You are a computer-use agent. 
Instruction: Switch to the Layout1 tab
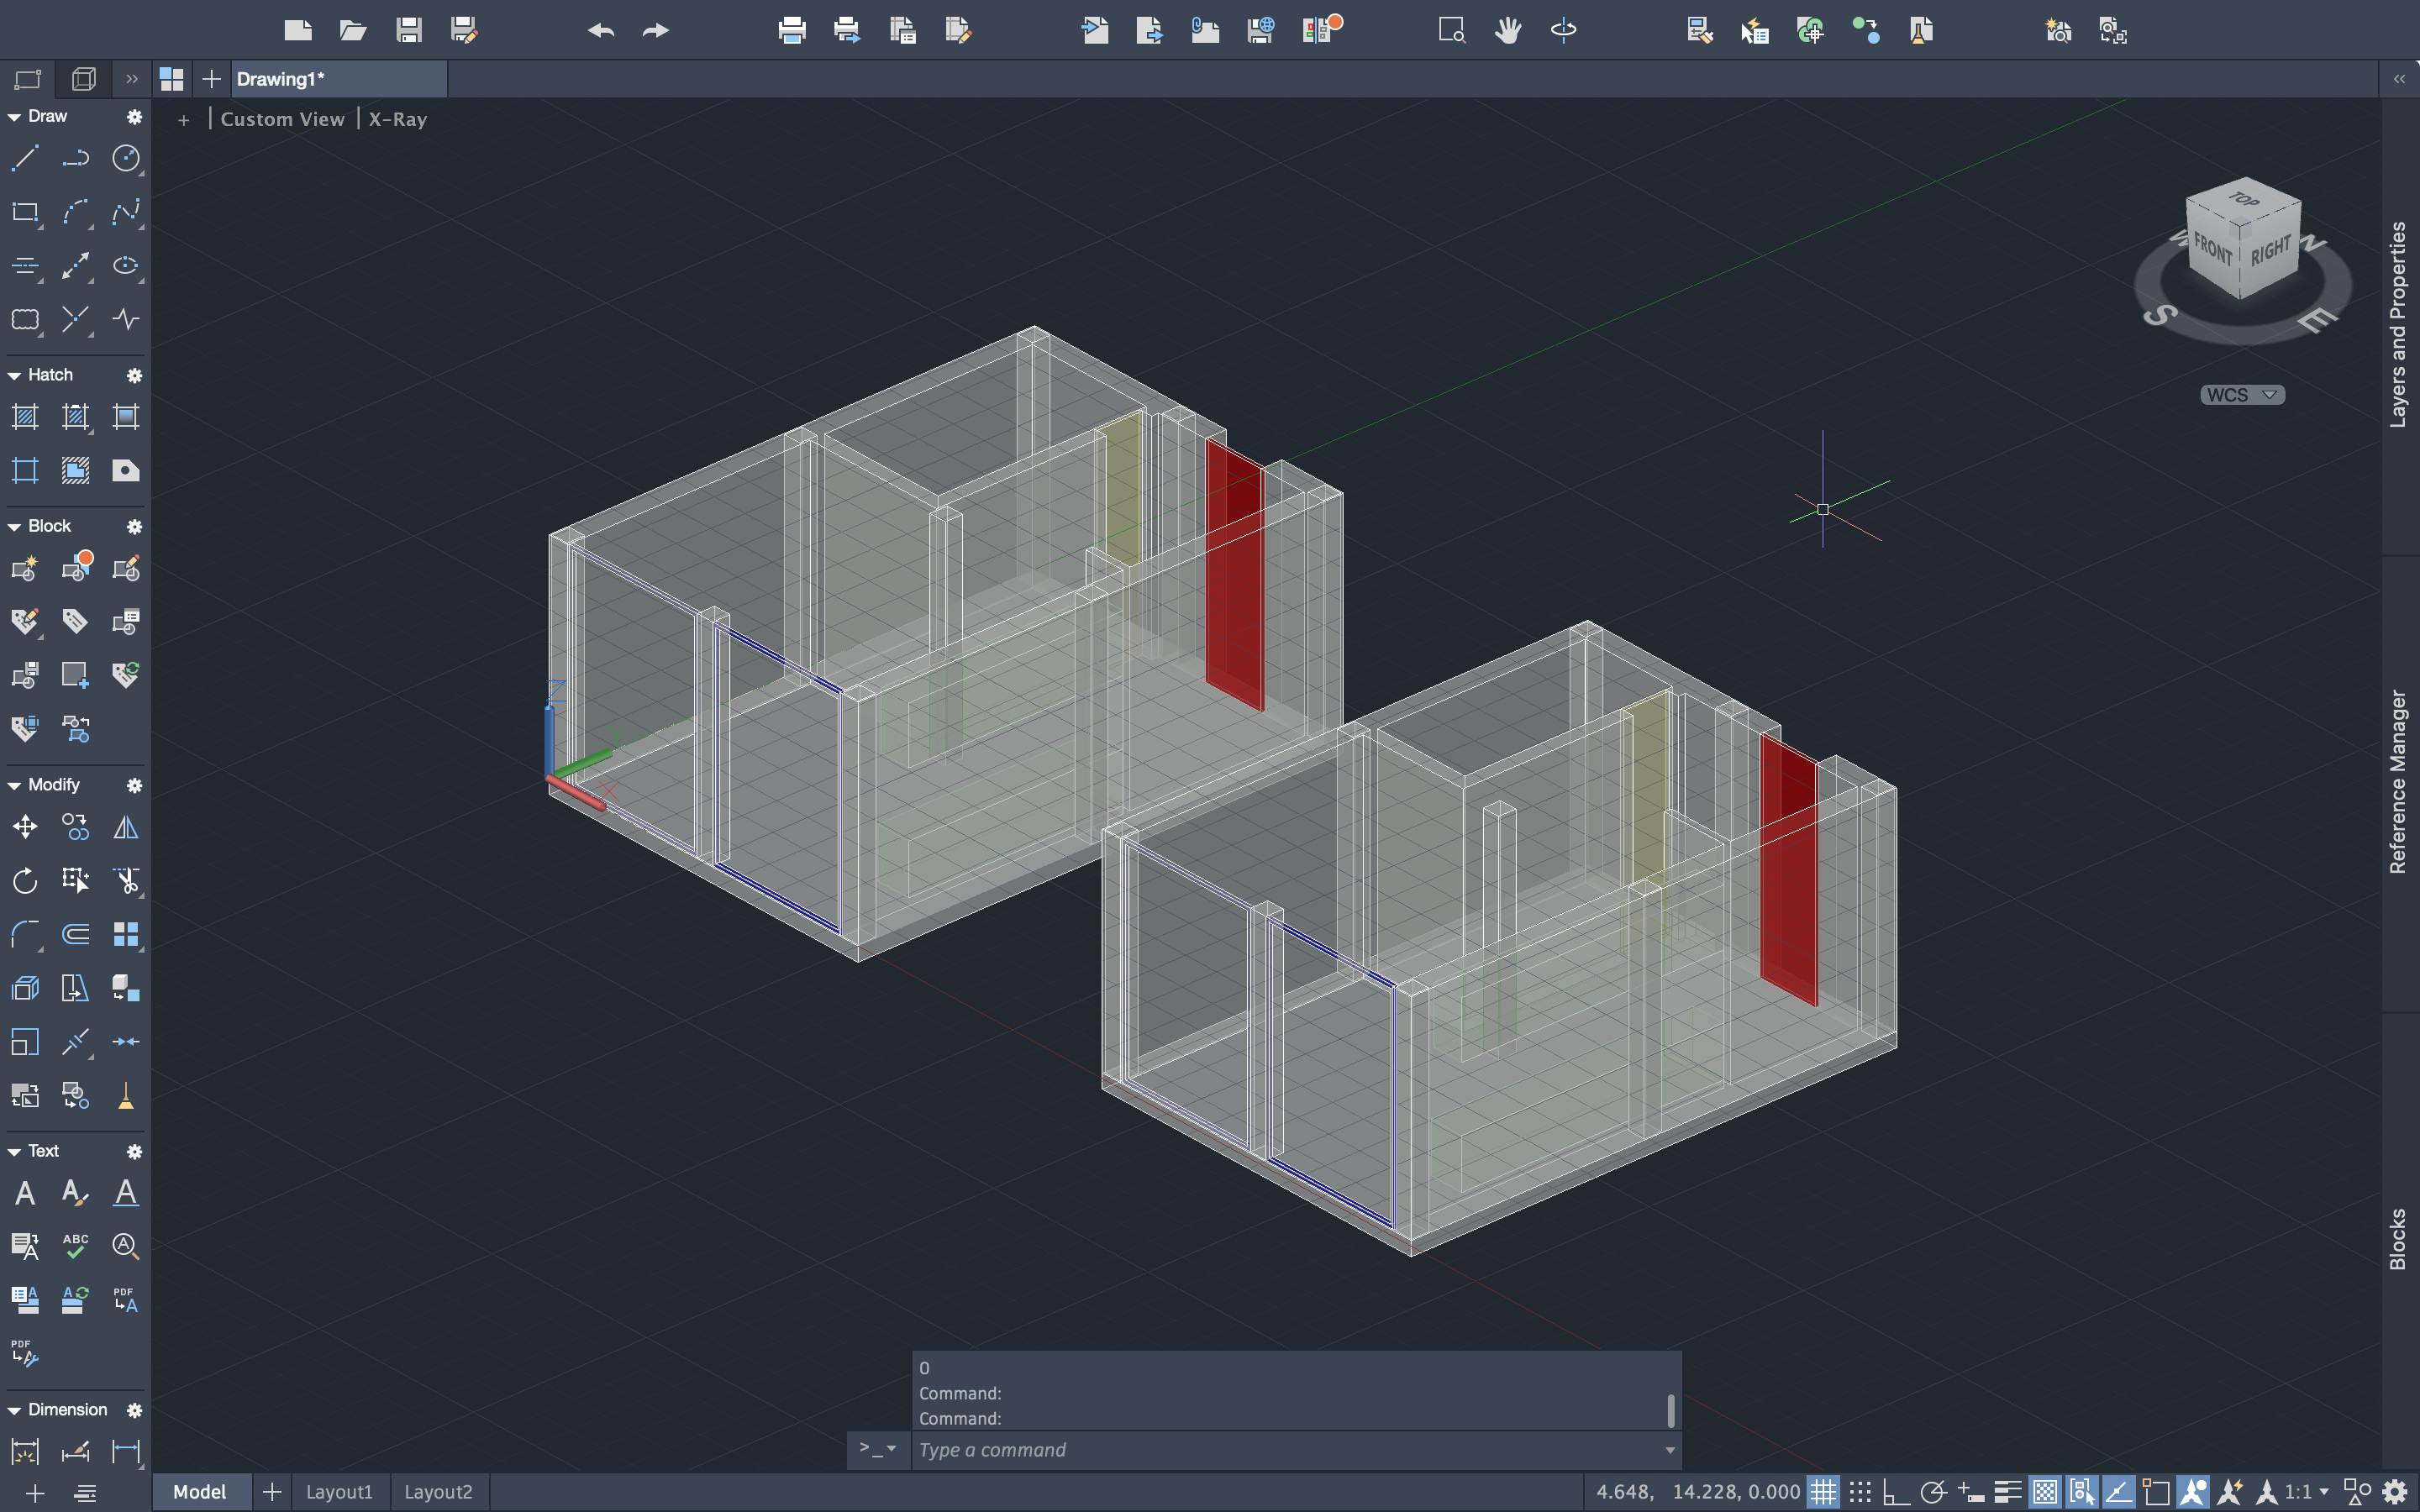tap(339, 1492)
